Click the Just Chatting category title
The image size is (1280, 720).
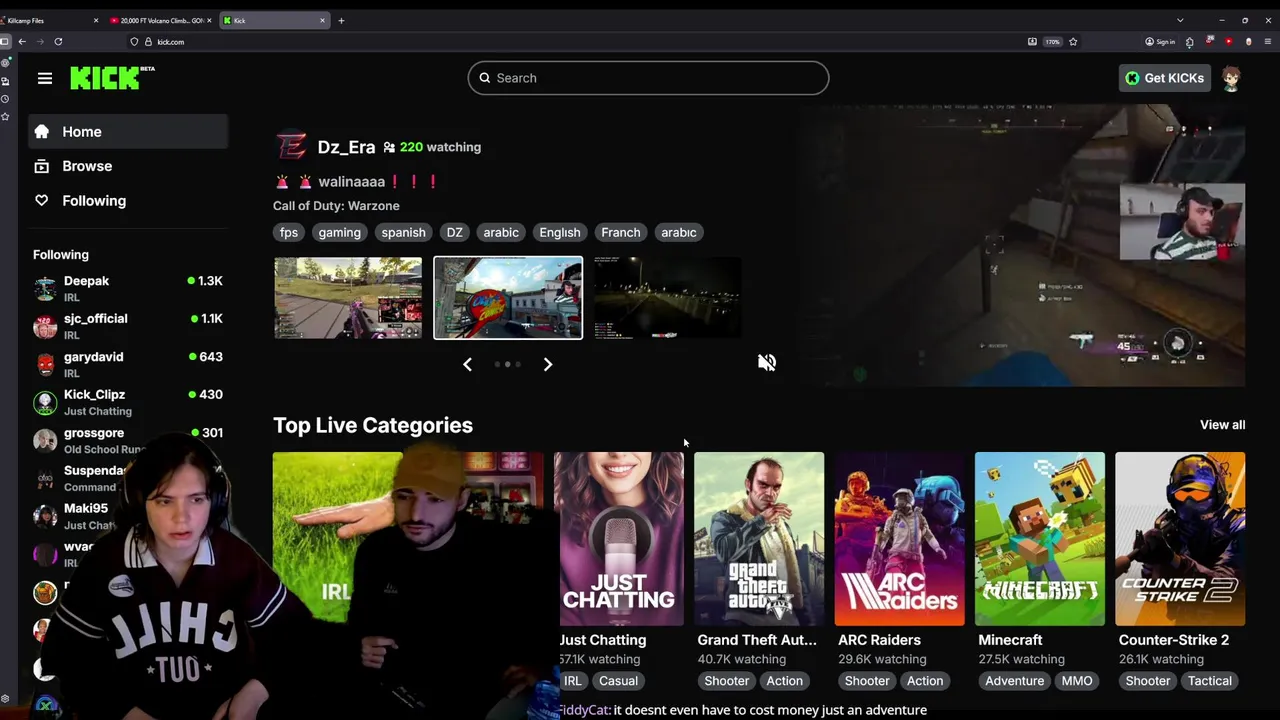coord(603,640)
